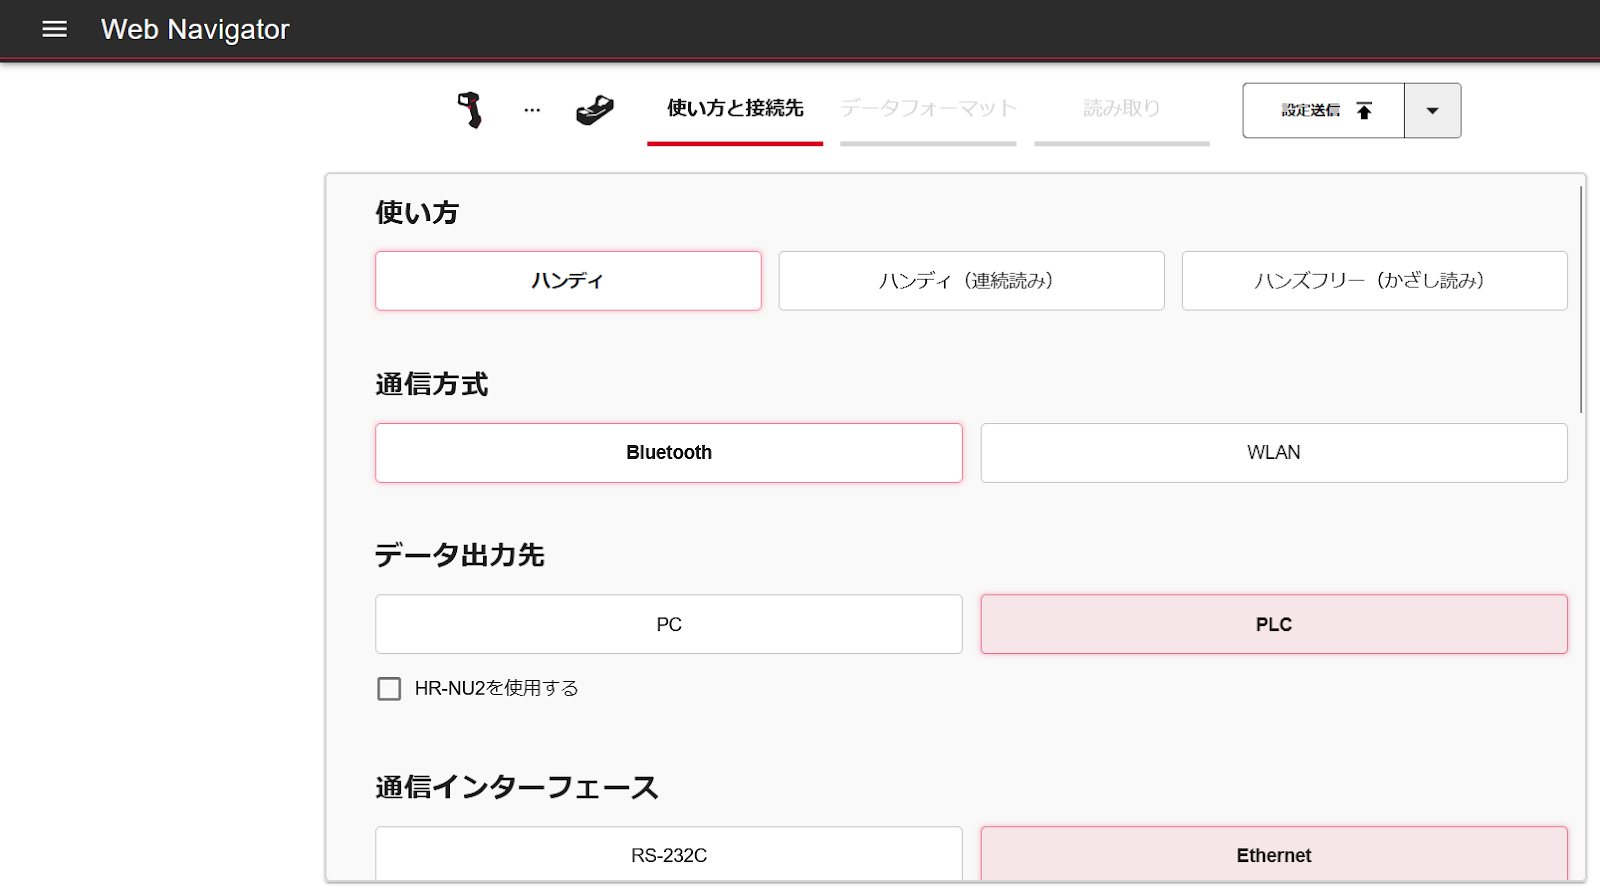
Task: Select ハンディ(連続読み) usage mode
Action: pyautogui.click(x=971, y=281)
